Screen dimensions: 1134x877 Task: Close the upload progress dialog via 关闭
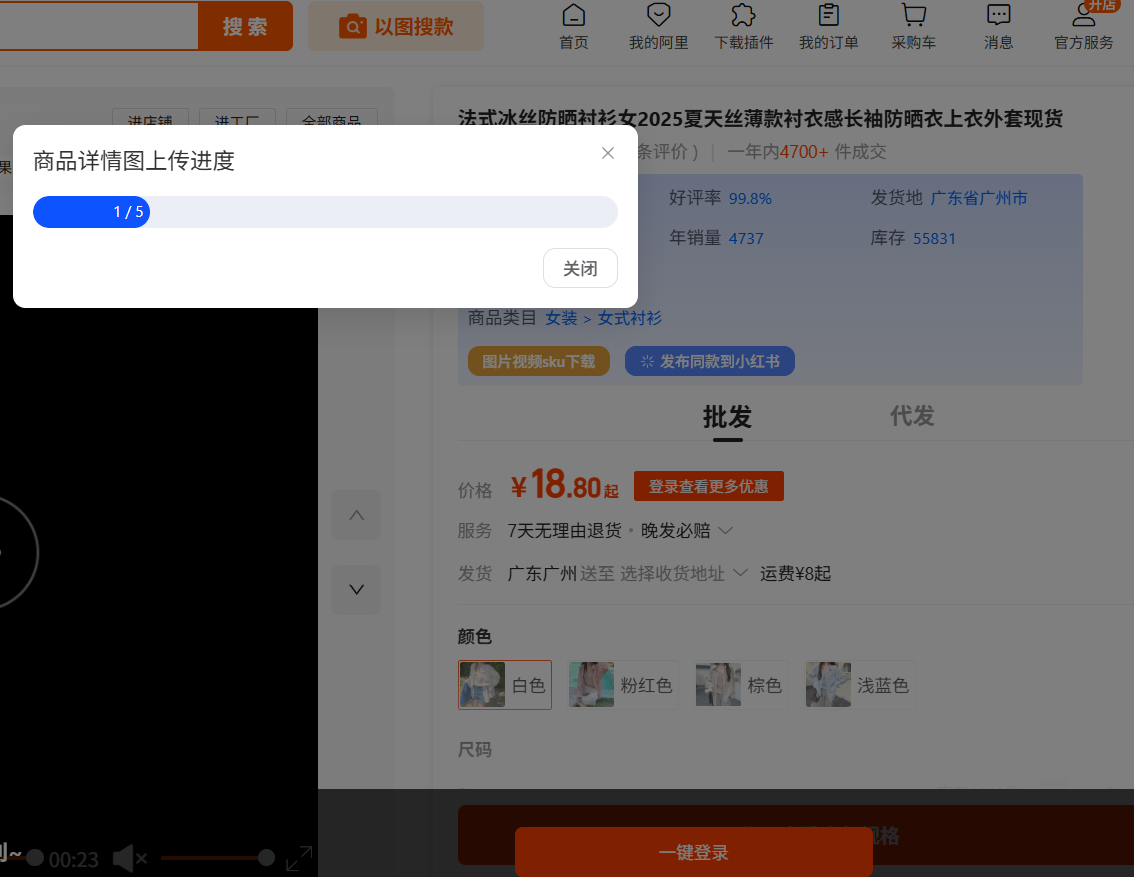[x=580, y=268]
